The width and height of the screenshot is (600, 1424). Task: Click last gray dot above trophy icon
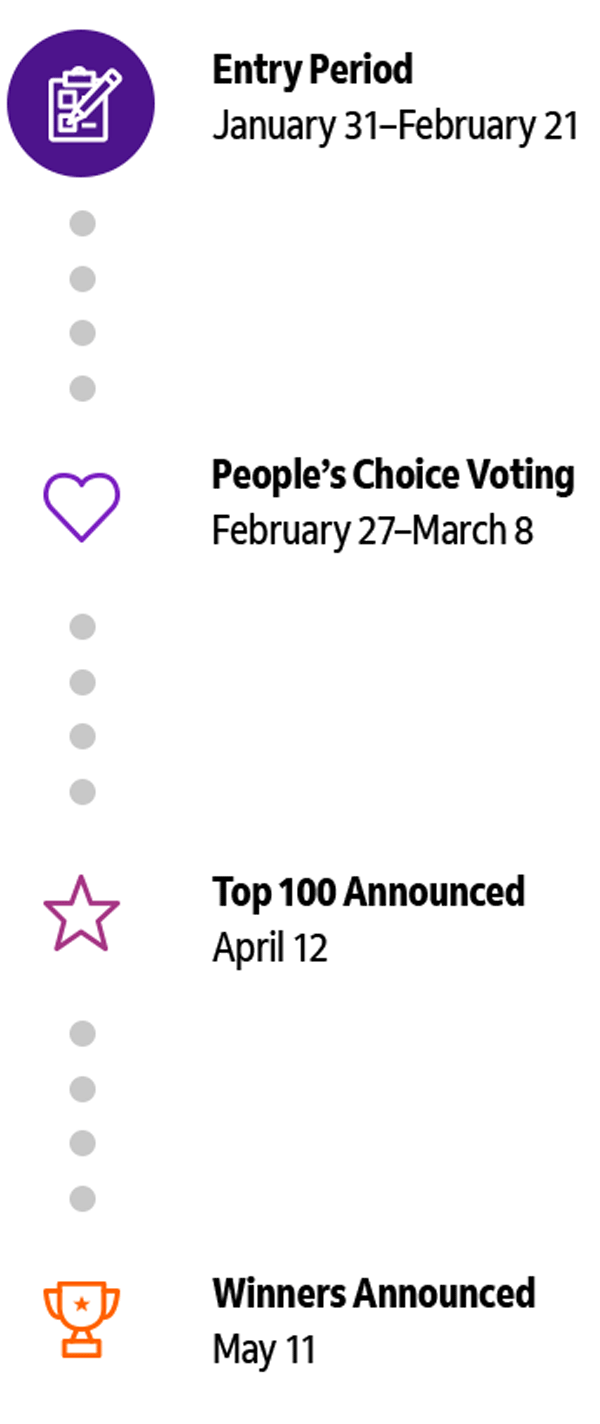(x=82, y=1197)
